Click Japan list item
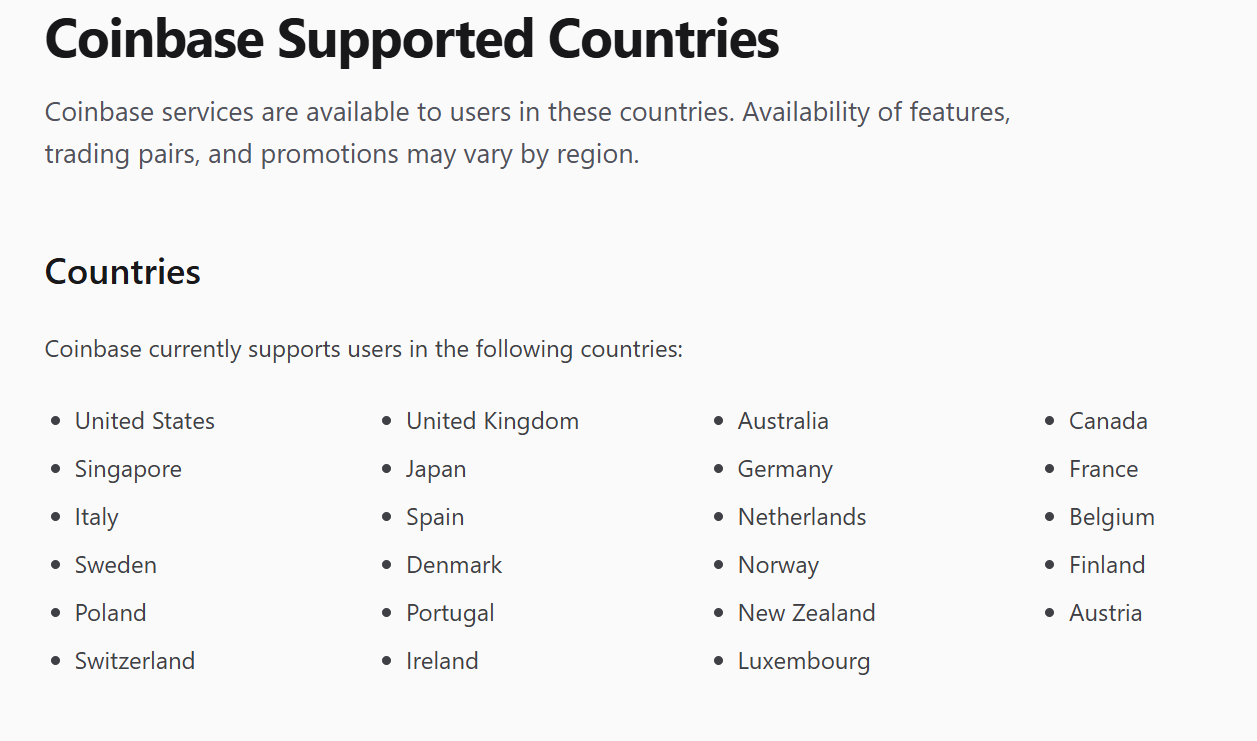The image size is (1257, 741). pyautogui.click(x=436, y=469)
